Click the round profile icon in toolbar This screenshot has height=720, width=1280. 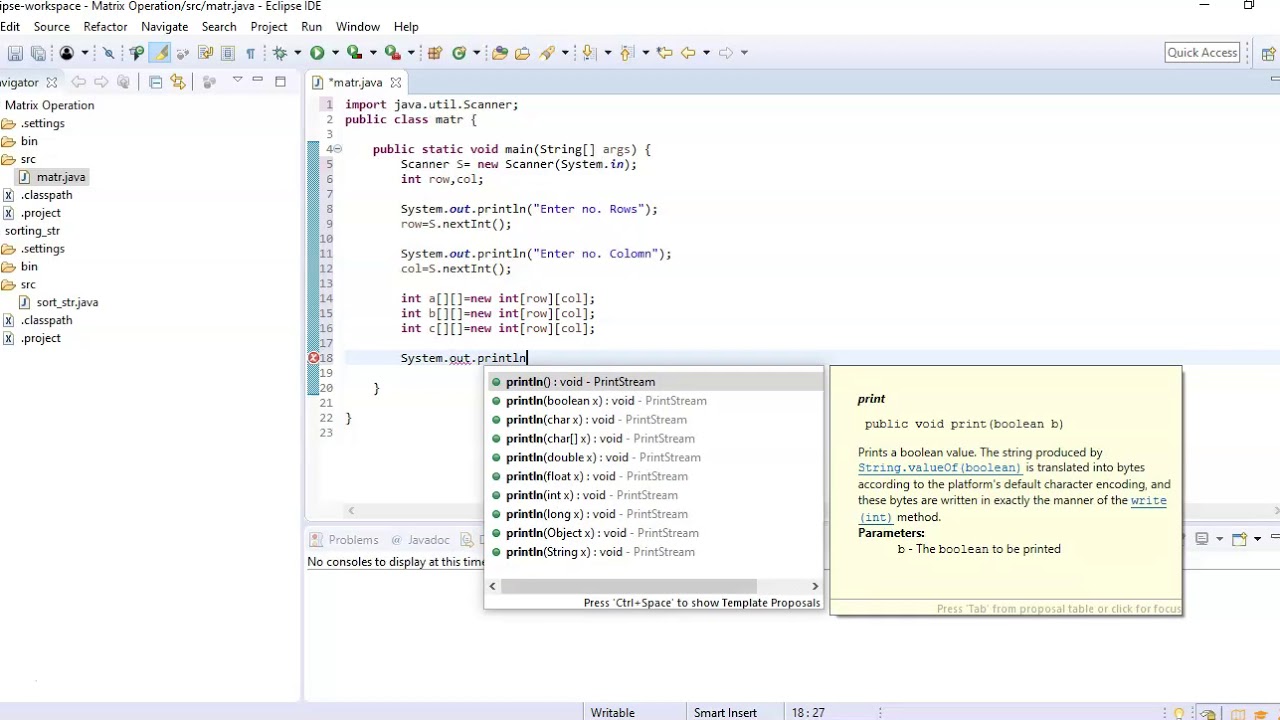pos(66,53)
